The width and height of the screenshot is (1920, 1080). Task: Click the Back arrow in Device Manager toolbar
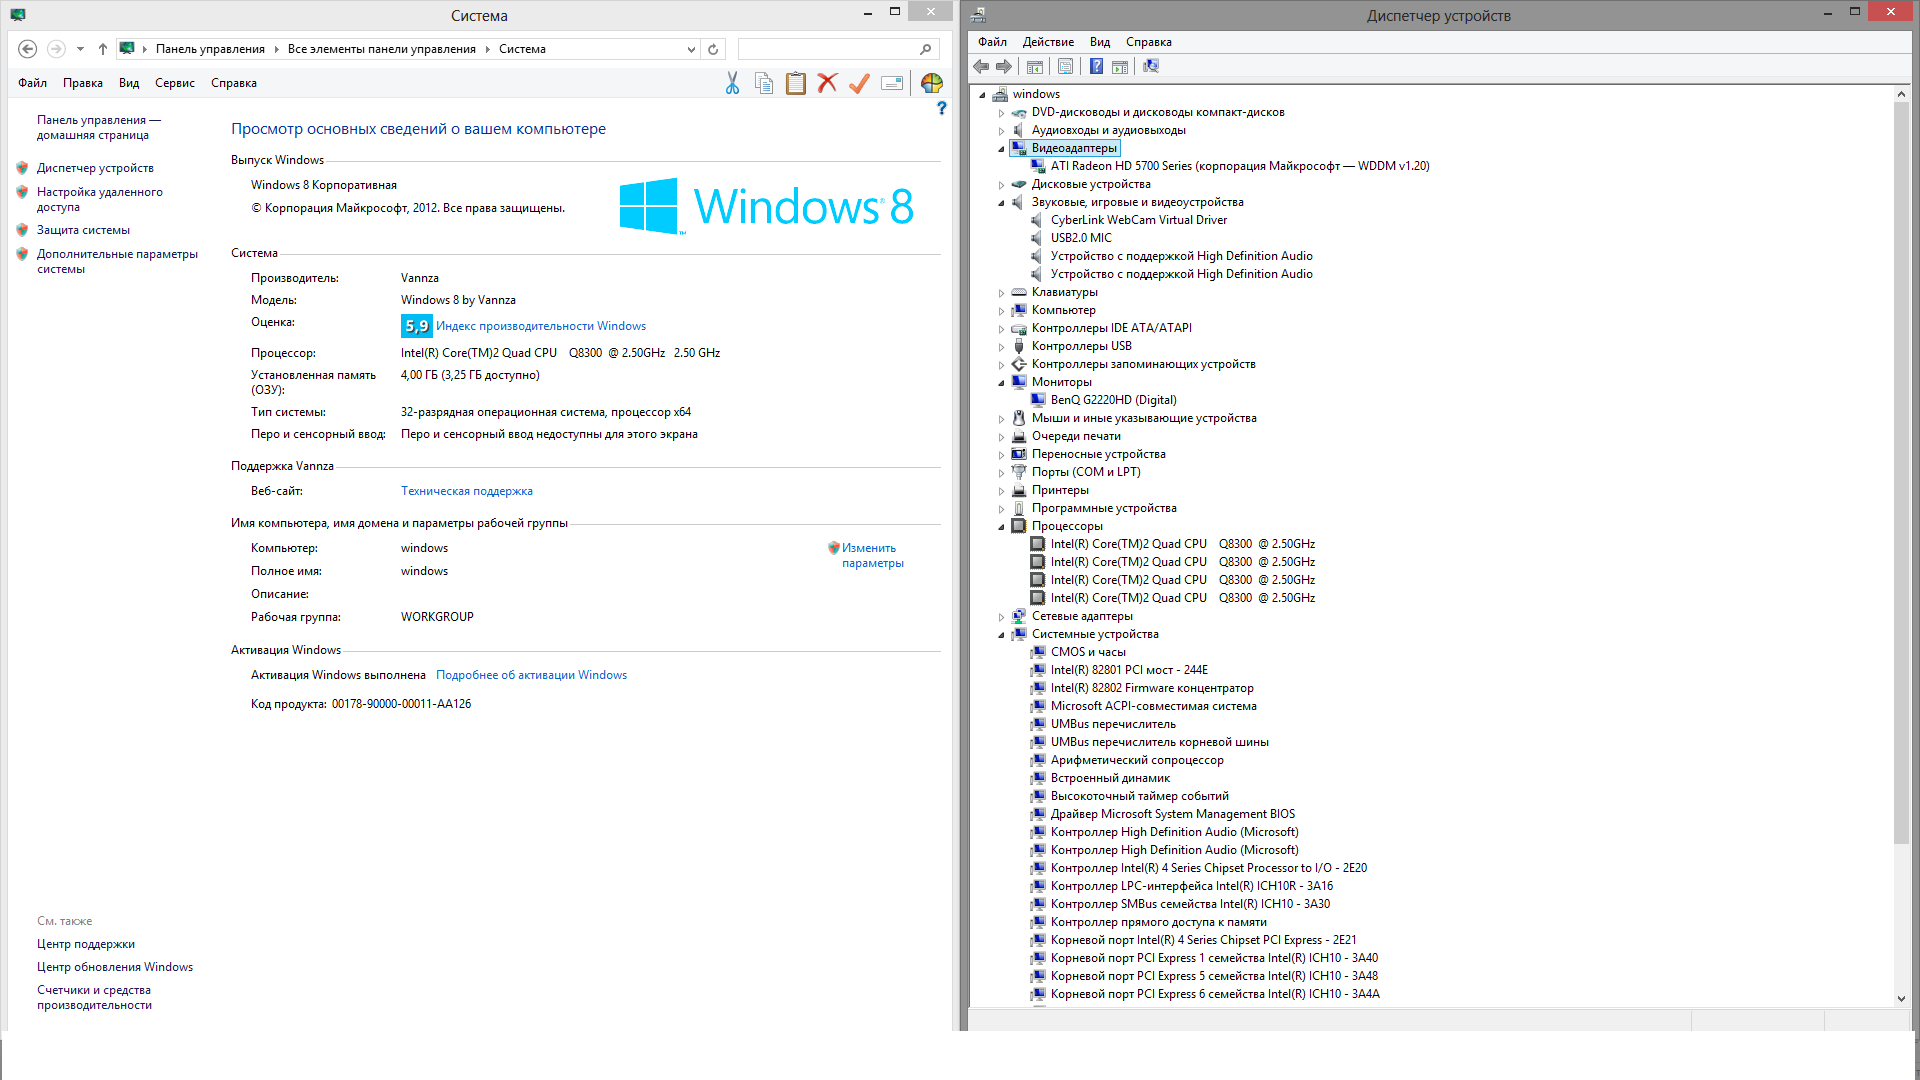tap(981, 66)
